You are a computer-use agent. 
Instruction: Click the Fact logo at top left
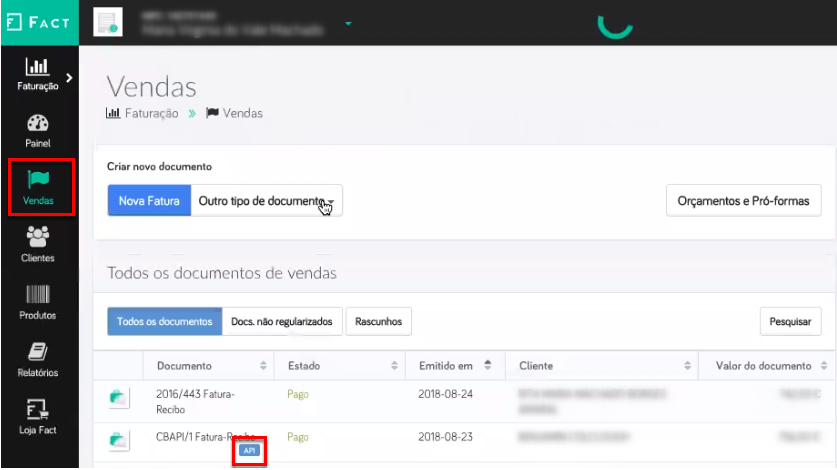(x=38, y=22)
